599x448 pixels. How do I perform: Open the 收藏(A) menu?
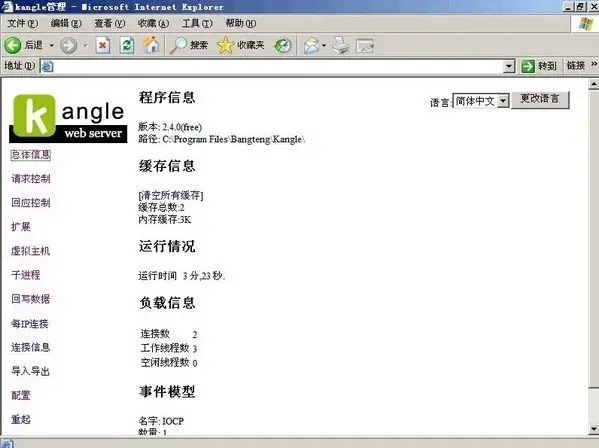click(153, 24)
